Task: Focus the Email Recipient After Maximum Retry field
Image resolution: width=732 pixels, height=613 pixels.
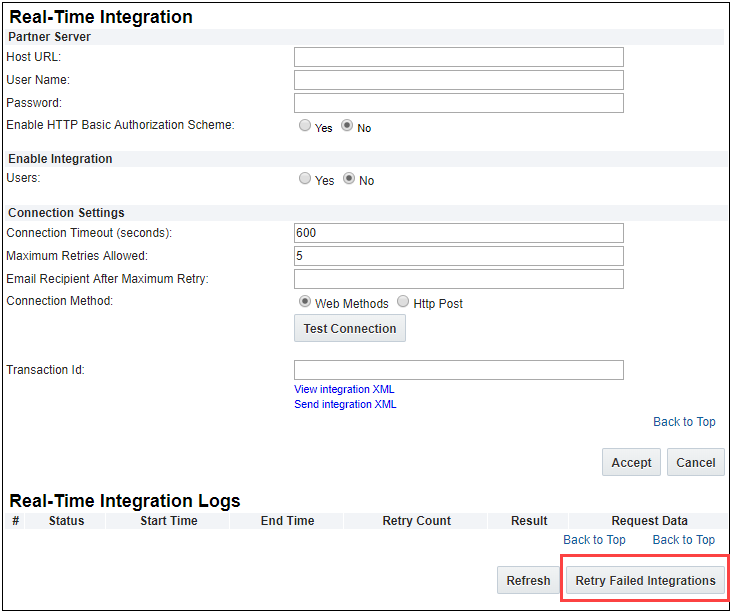Action: point(458,279)
